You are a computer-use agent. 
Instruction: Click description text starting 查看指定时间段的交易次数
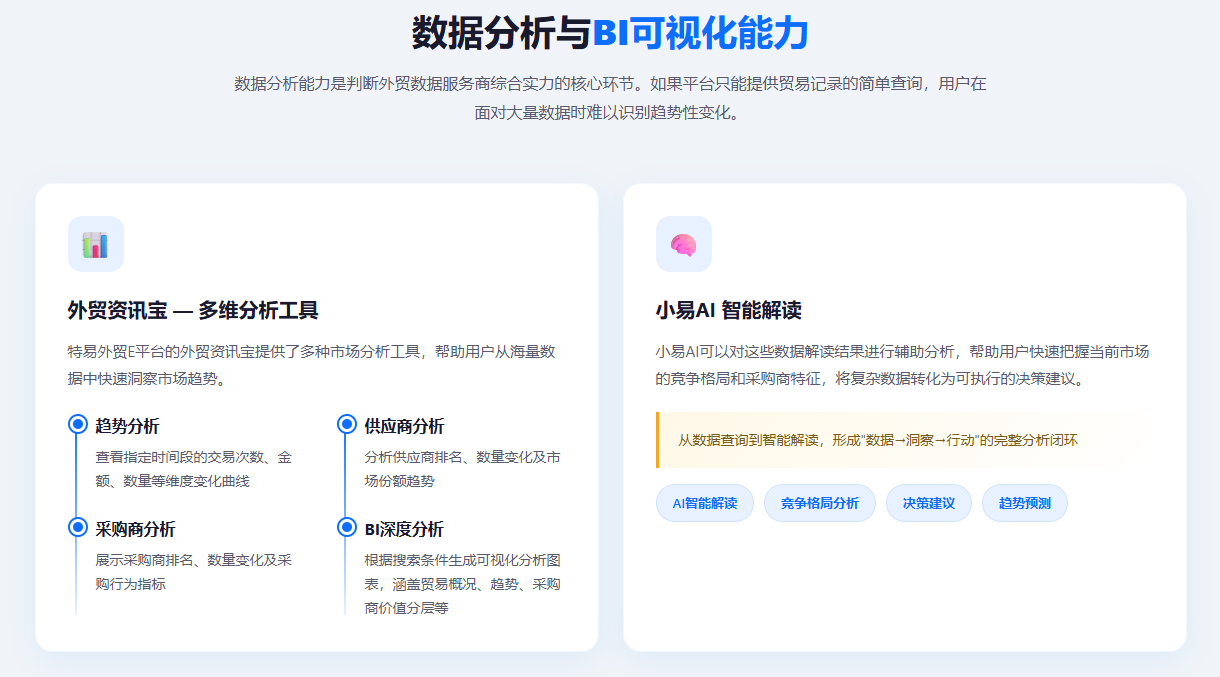194,469
